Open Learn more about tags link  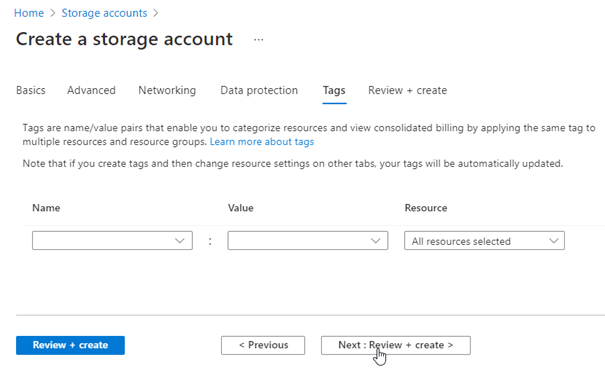coord(262,142)
